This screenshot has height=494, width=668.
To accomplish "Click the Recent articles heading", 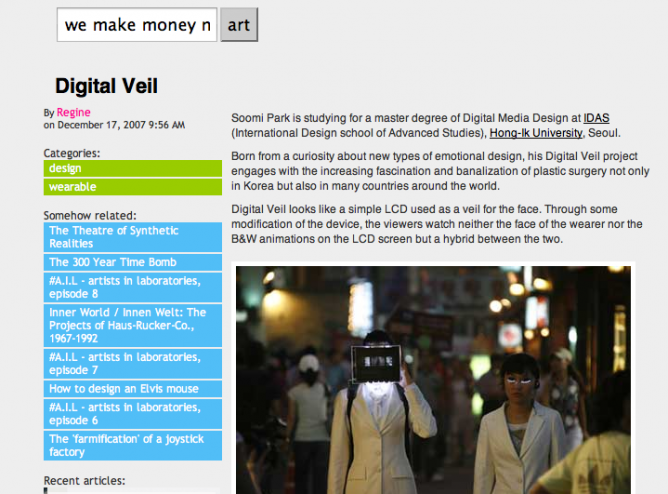I will [x=84, y=481].
